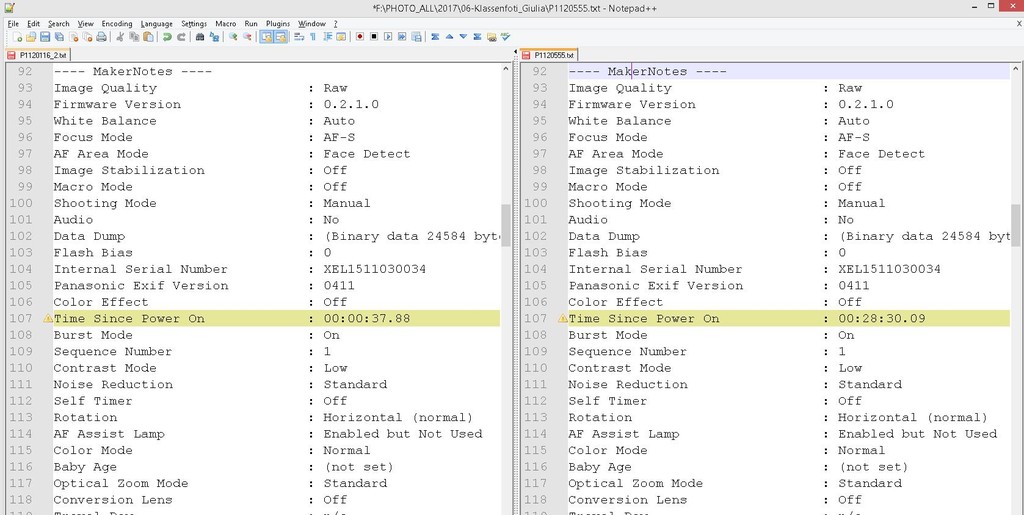Toggle synchronize horizontal scrolling button

click(281, 37)
